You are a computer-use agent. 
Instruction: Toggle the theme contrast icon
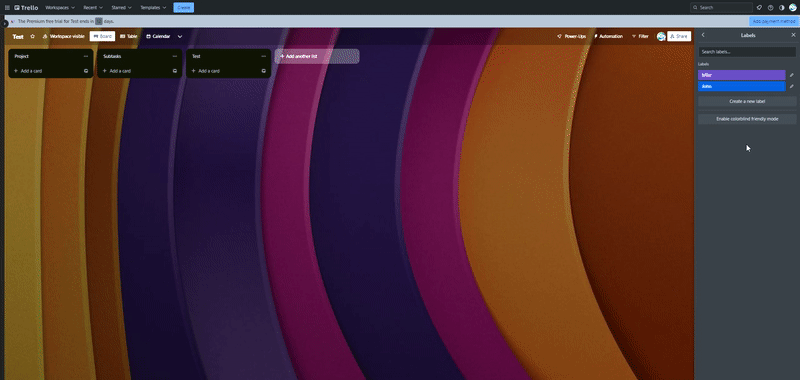(782, 8)
